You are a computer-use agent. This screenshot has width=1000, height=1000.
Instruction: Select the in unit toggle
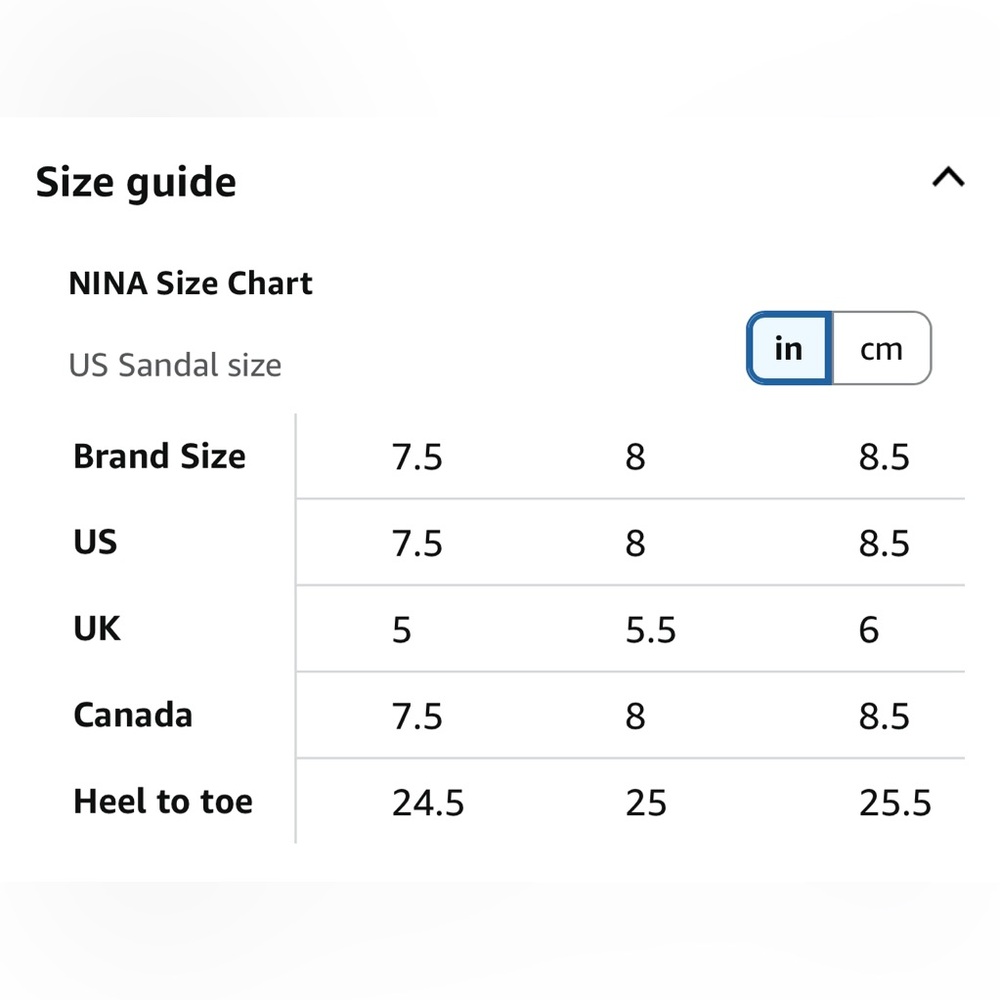coord(789,348)
